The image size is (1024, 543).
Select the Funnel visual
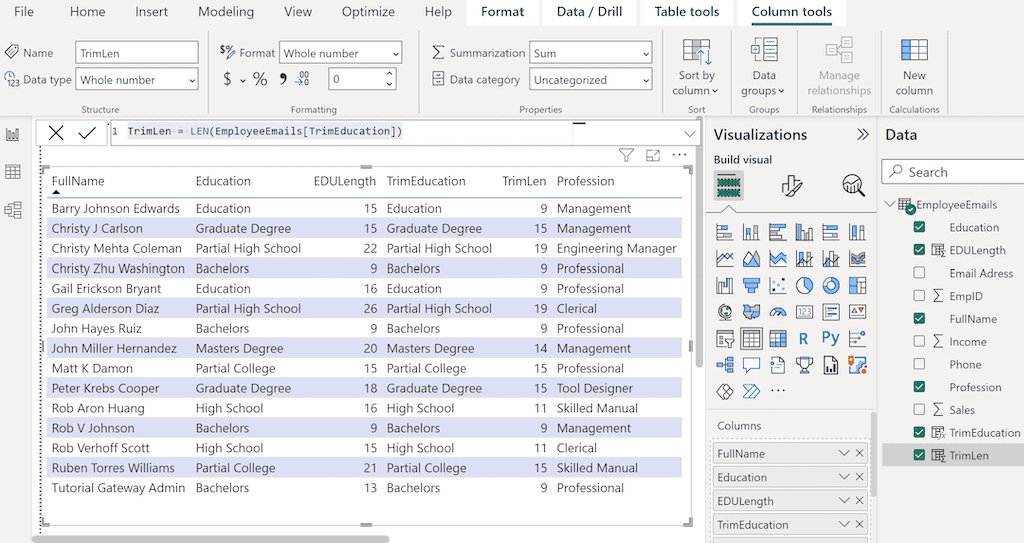click(x=751, y=286)
